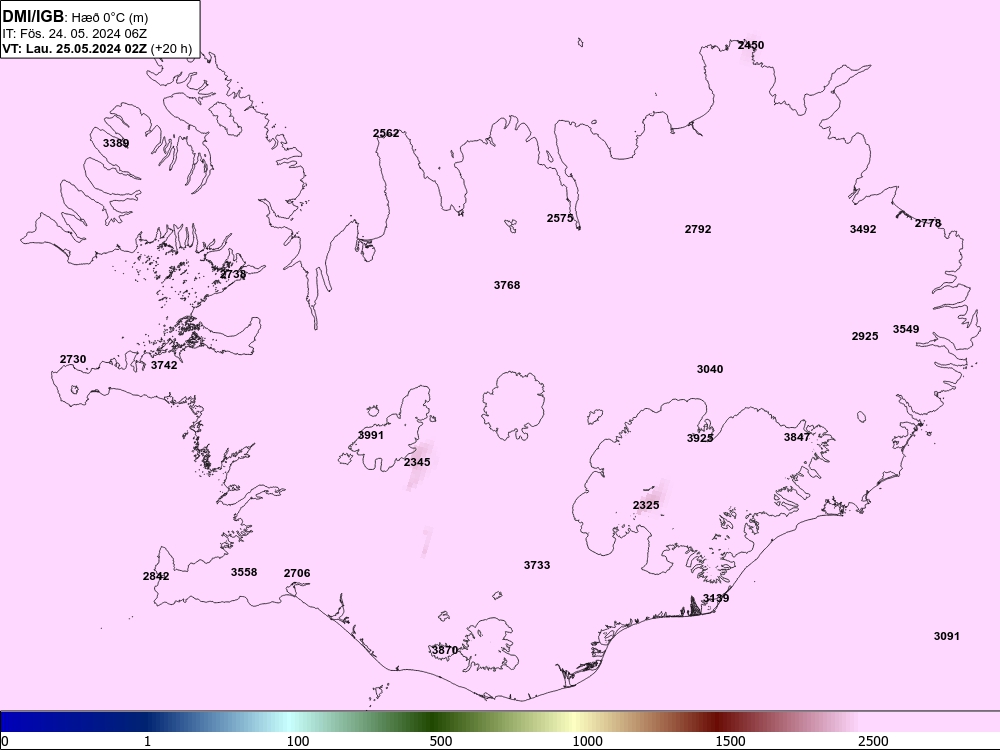Select the 3733 height label
1000x750 pixels.
click(x=537, y=564)
